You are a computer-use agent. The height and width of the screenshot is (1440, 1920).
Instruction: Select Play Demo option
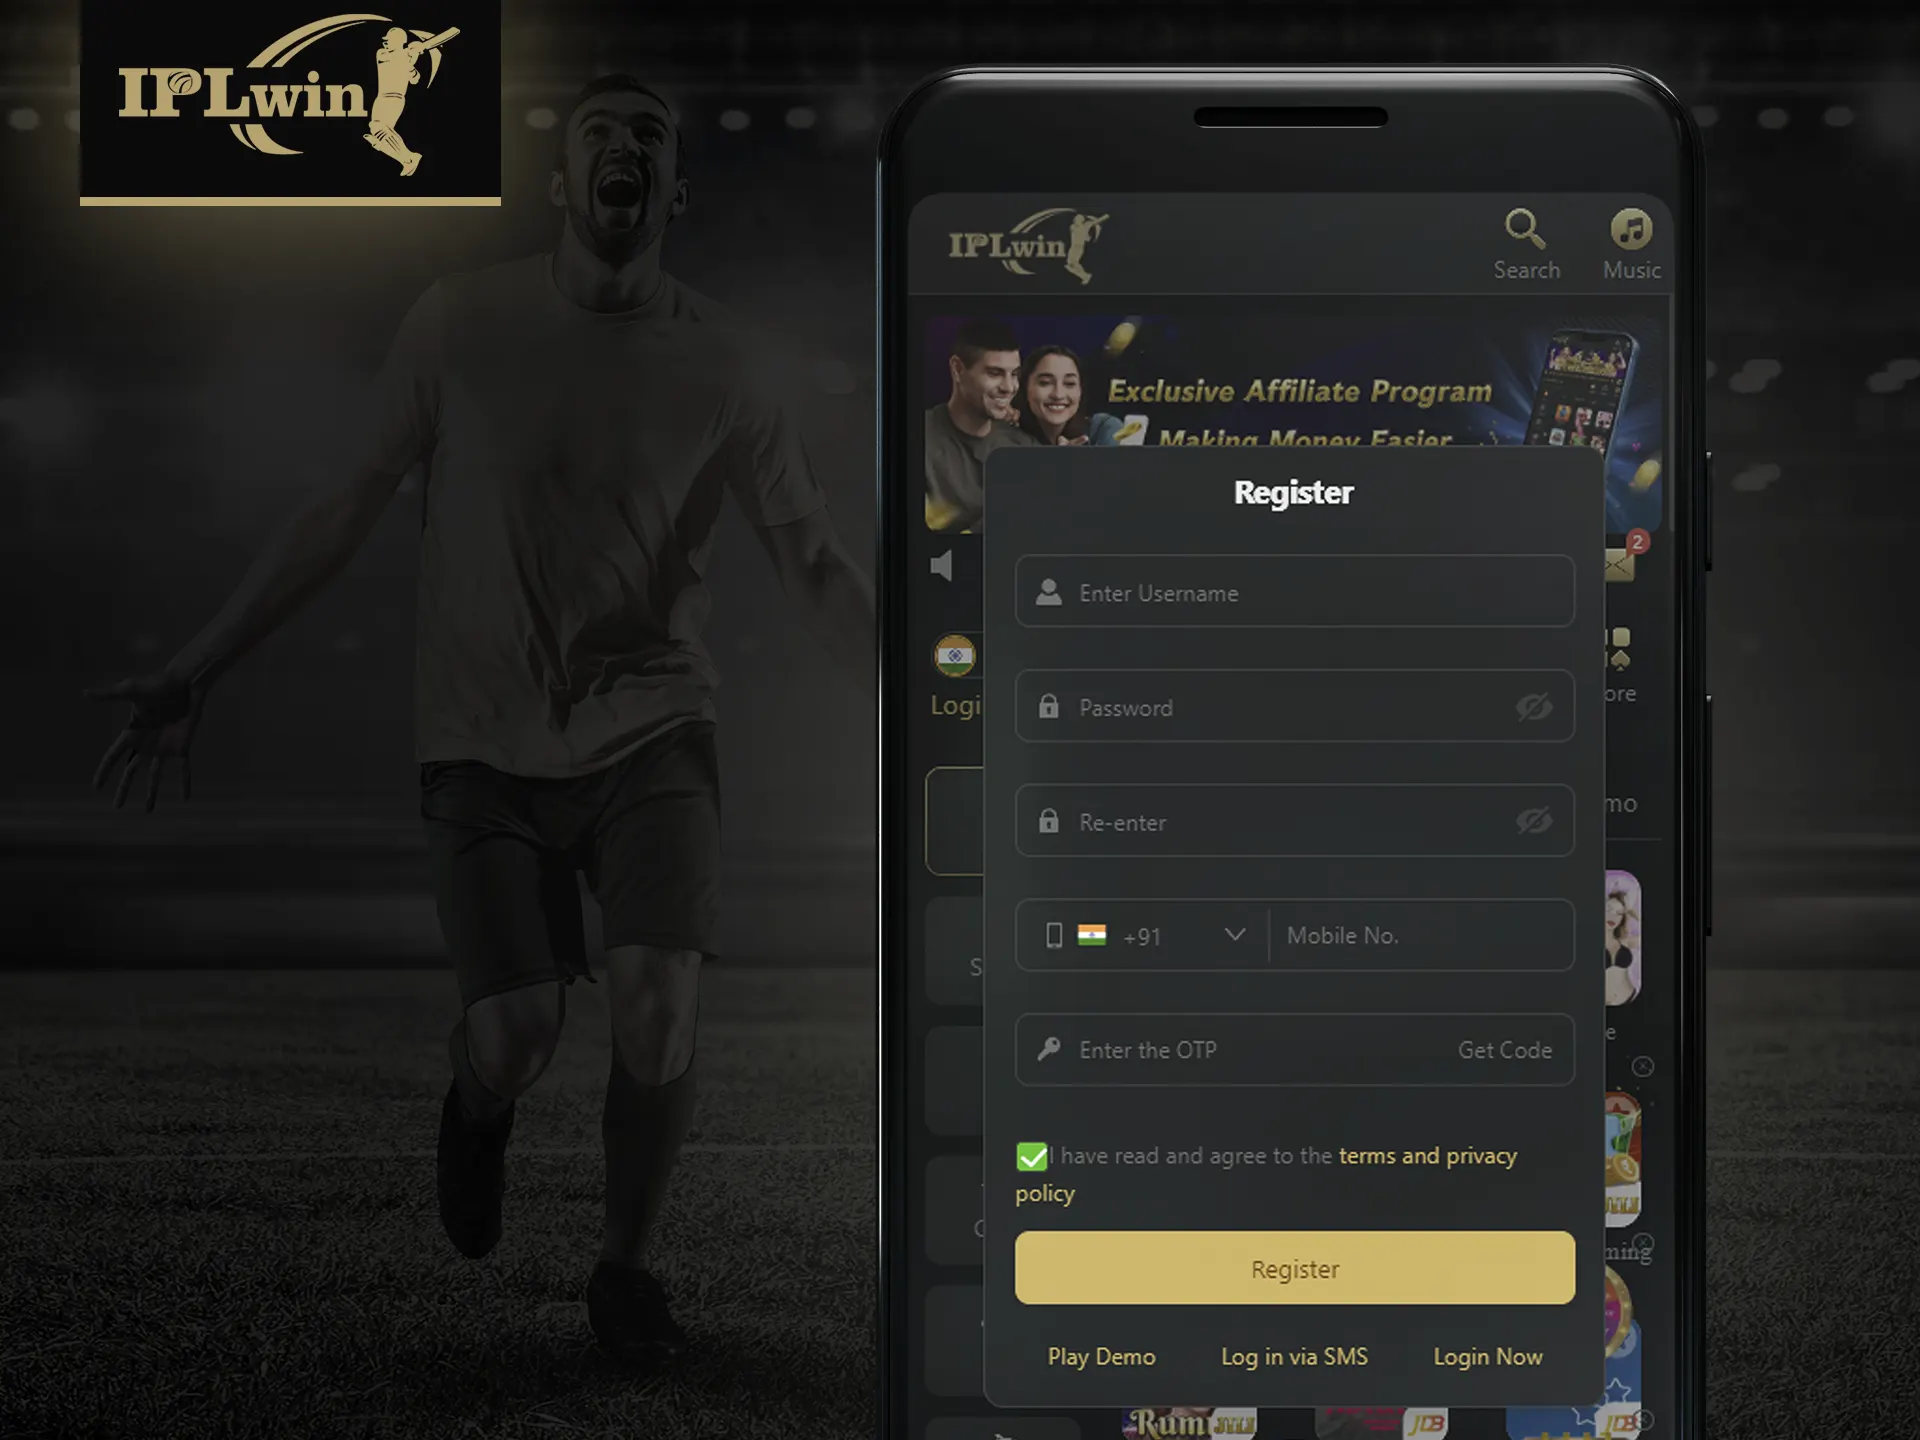point(1101,1355)
